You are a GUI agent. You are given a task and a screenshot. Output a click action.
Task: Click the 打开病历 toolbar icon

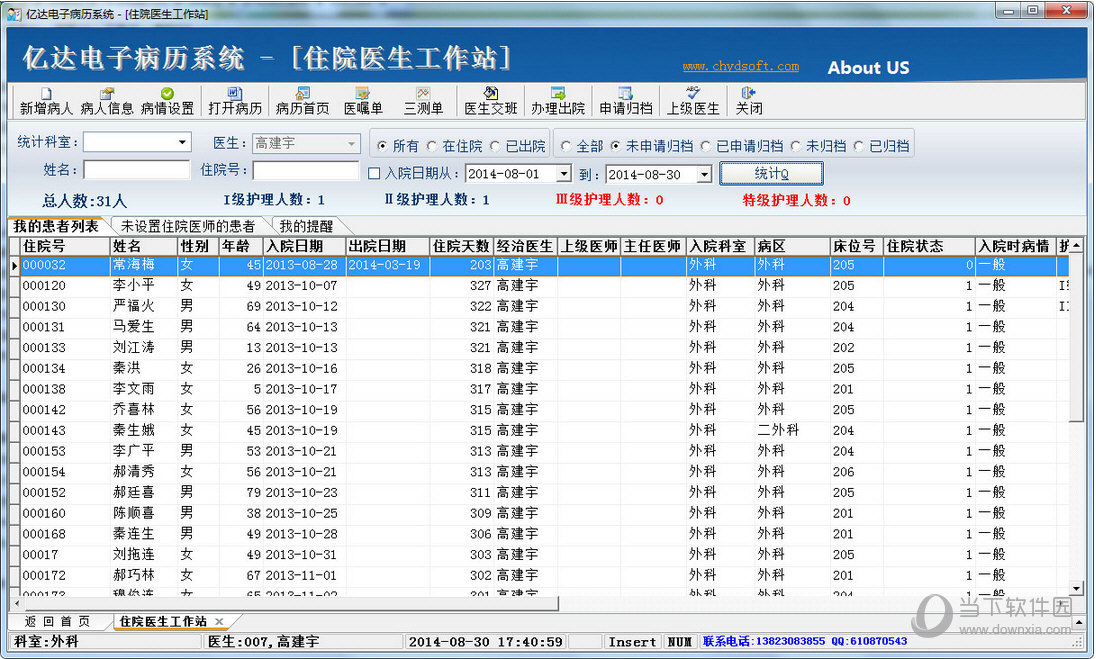235,101
